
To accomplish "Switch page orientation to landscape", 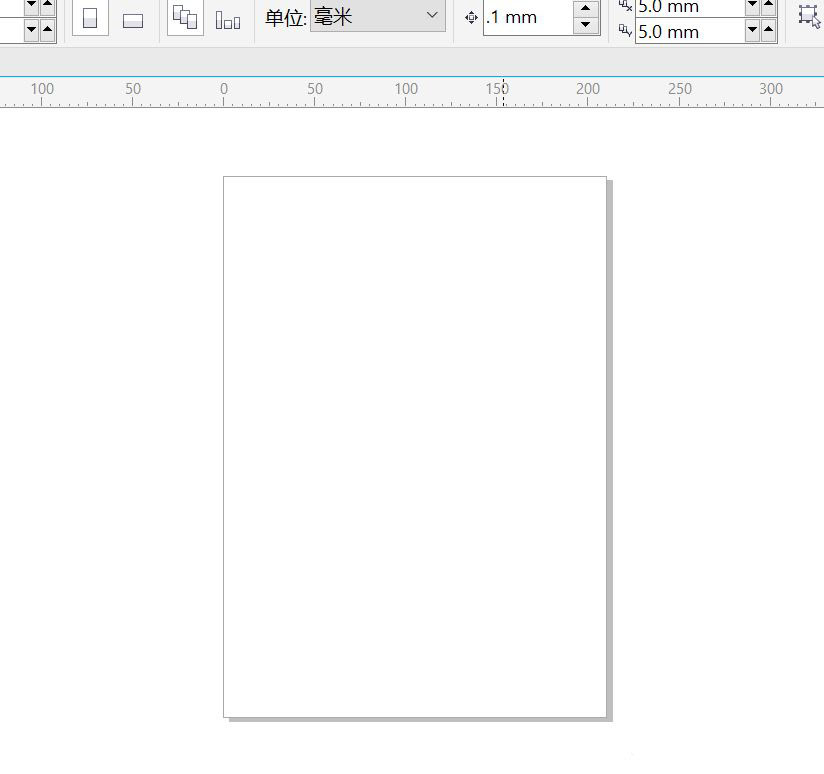I will tap(132, 20).
